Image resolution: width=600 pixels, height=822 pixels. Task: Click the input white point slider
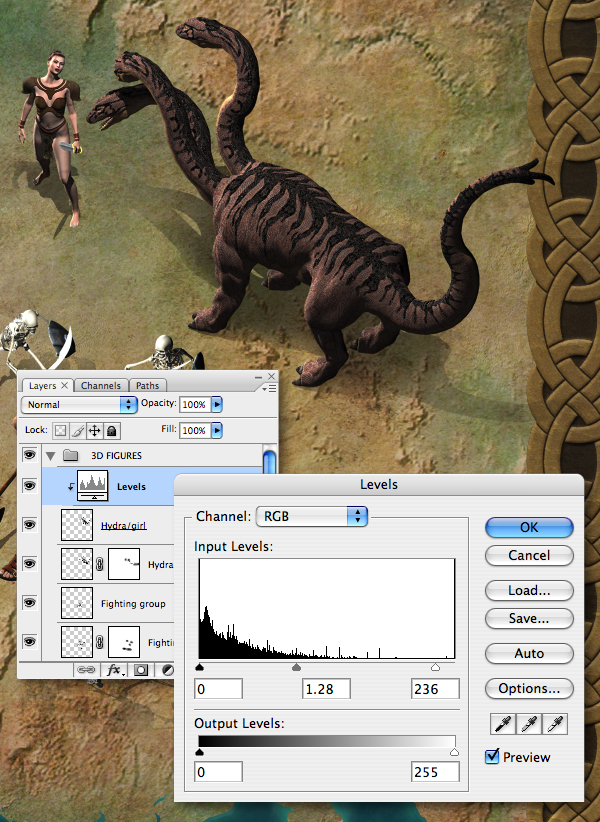point(435,667)
